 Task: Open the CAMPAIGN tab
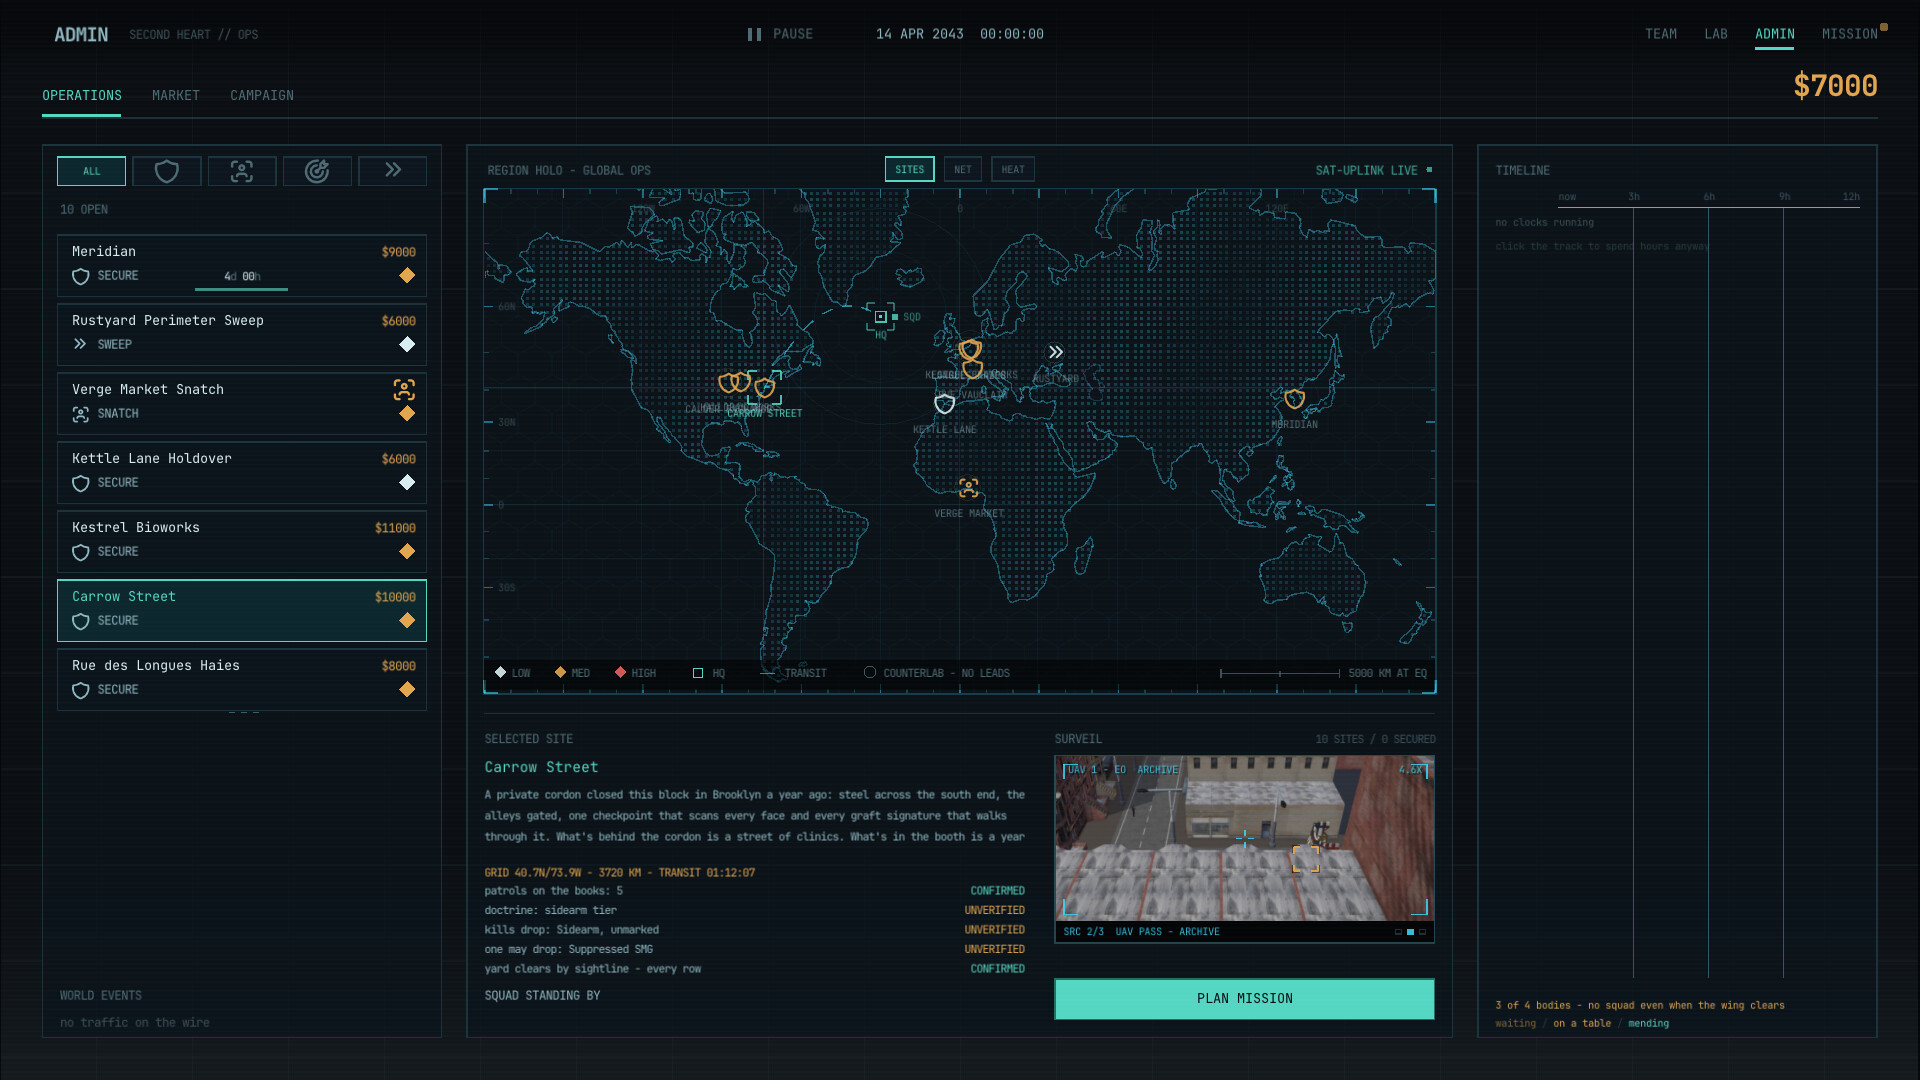click(262, 96)
